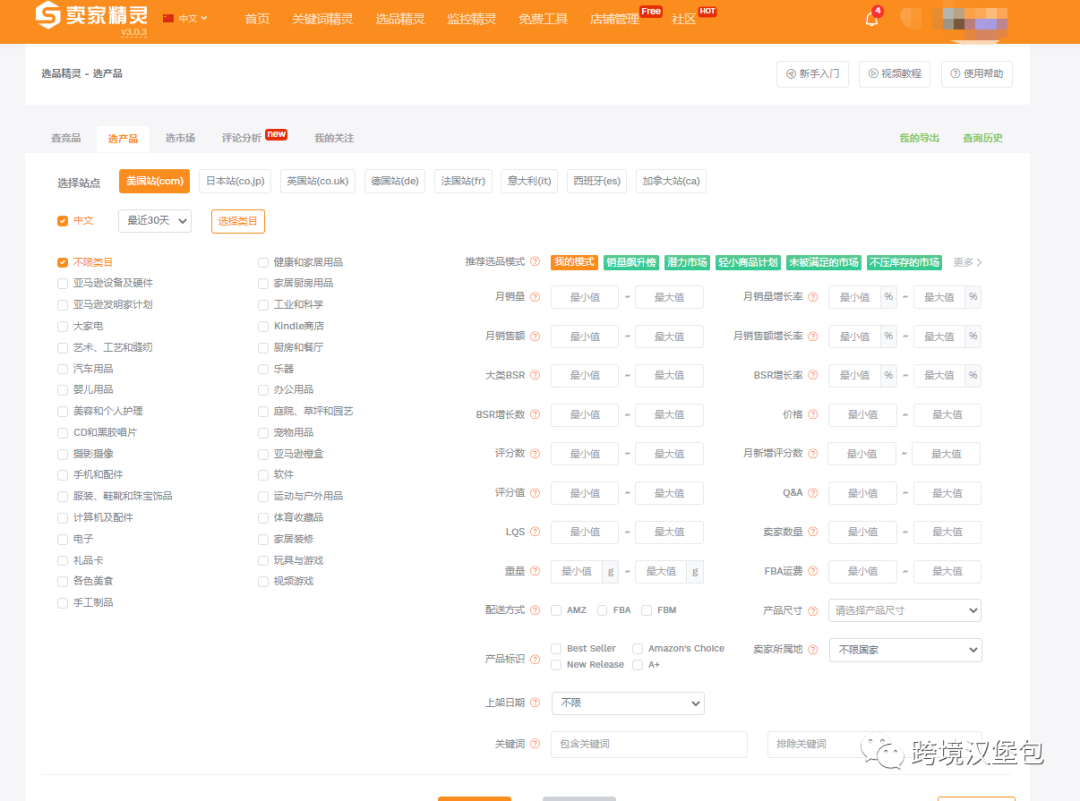Switch to the 选市场 tab
This screenshot has width=1080, height=801.
tap(180, 138)
